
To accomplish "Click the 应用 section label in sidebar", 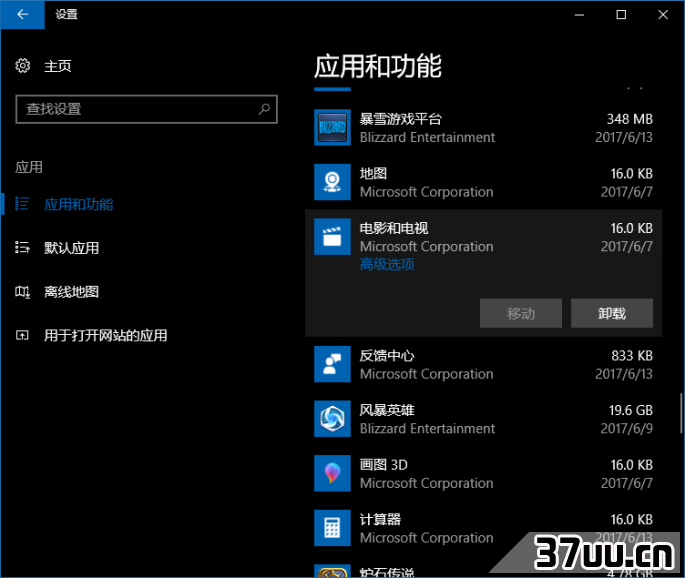I will click(29, 167).
